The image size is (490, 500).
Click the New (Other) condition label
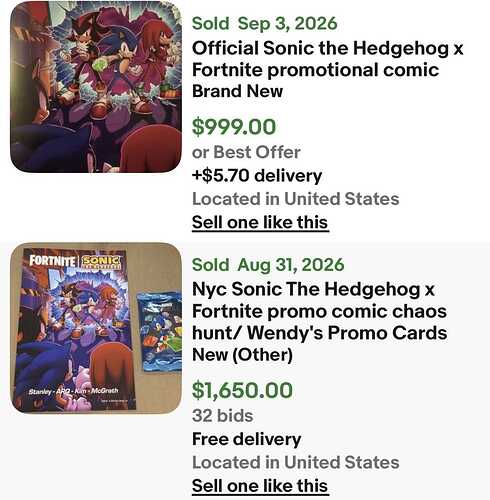242,355
